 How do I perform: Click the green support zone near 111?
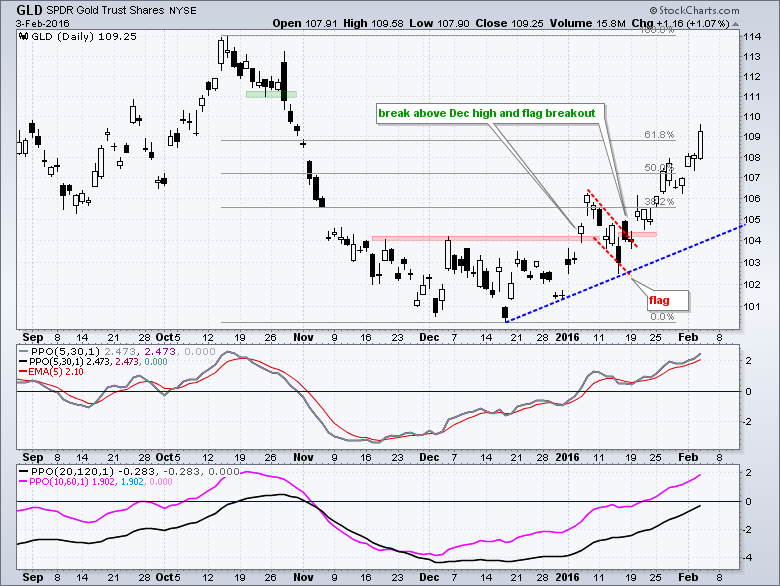point(271,94)
